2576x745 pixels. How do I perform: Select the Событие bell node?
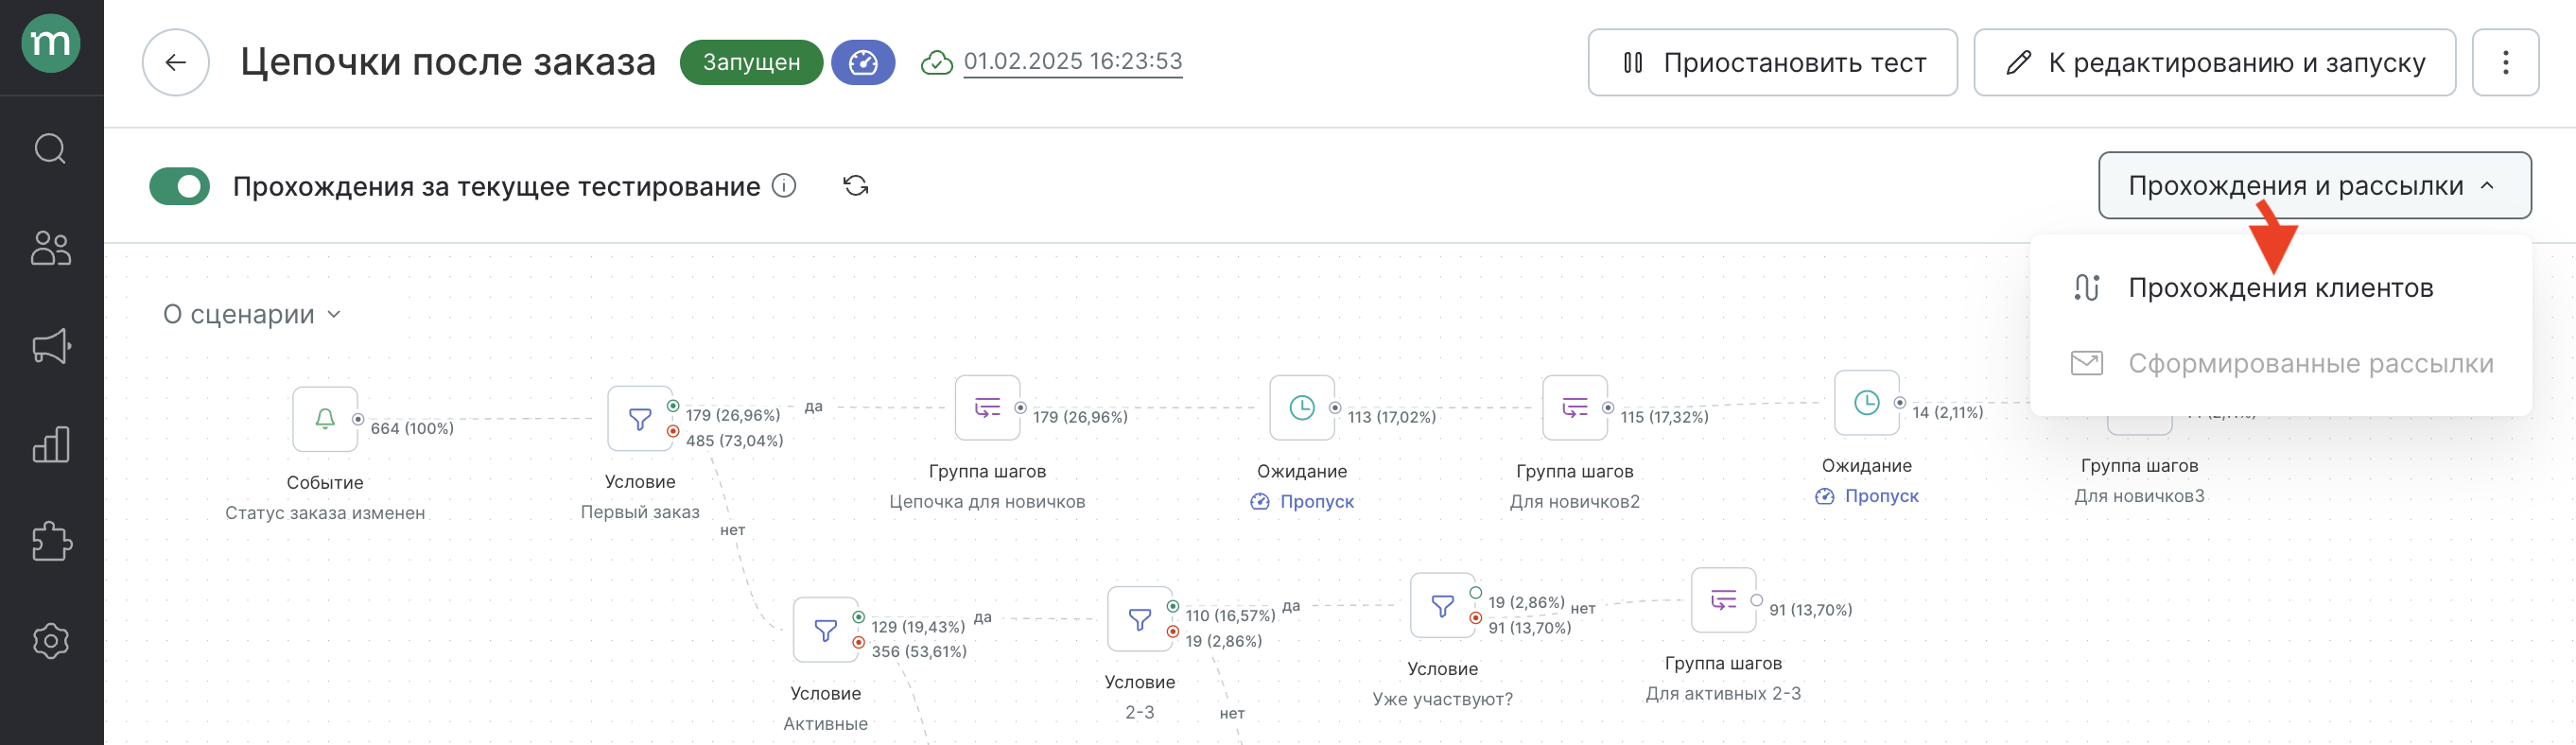pyautogui.click(x=325, y=419)
